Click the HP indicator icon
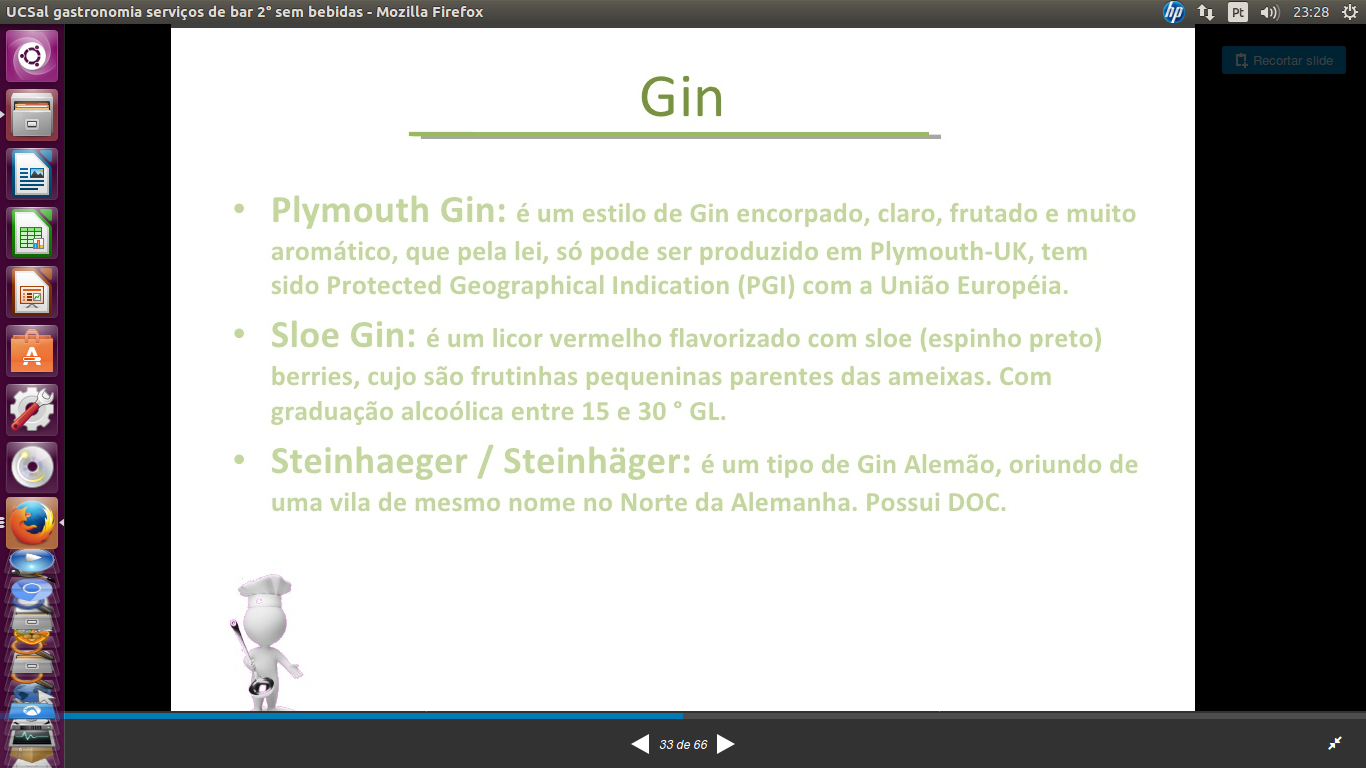The height and width of the screenshot is (768, 1366). pos(1173,12)
